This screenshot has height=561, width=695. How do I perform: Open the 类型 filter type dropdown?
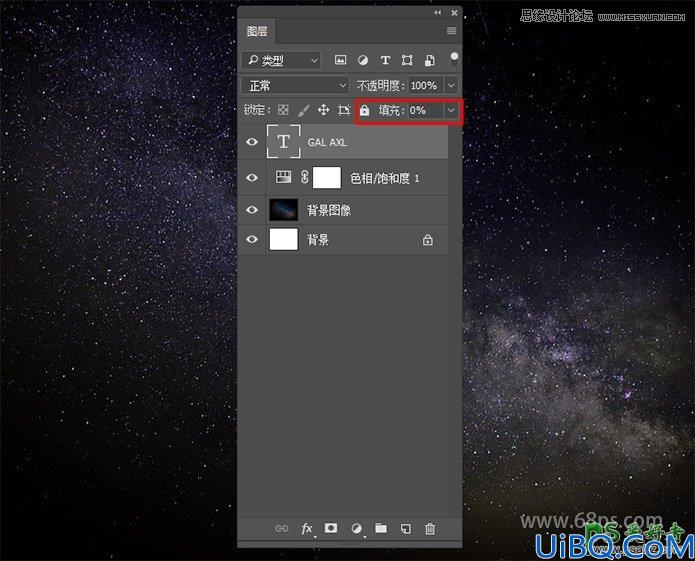[x=281, y=60]
